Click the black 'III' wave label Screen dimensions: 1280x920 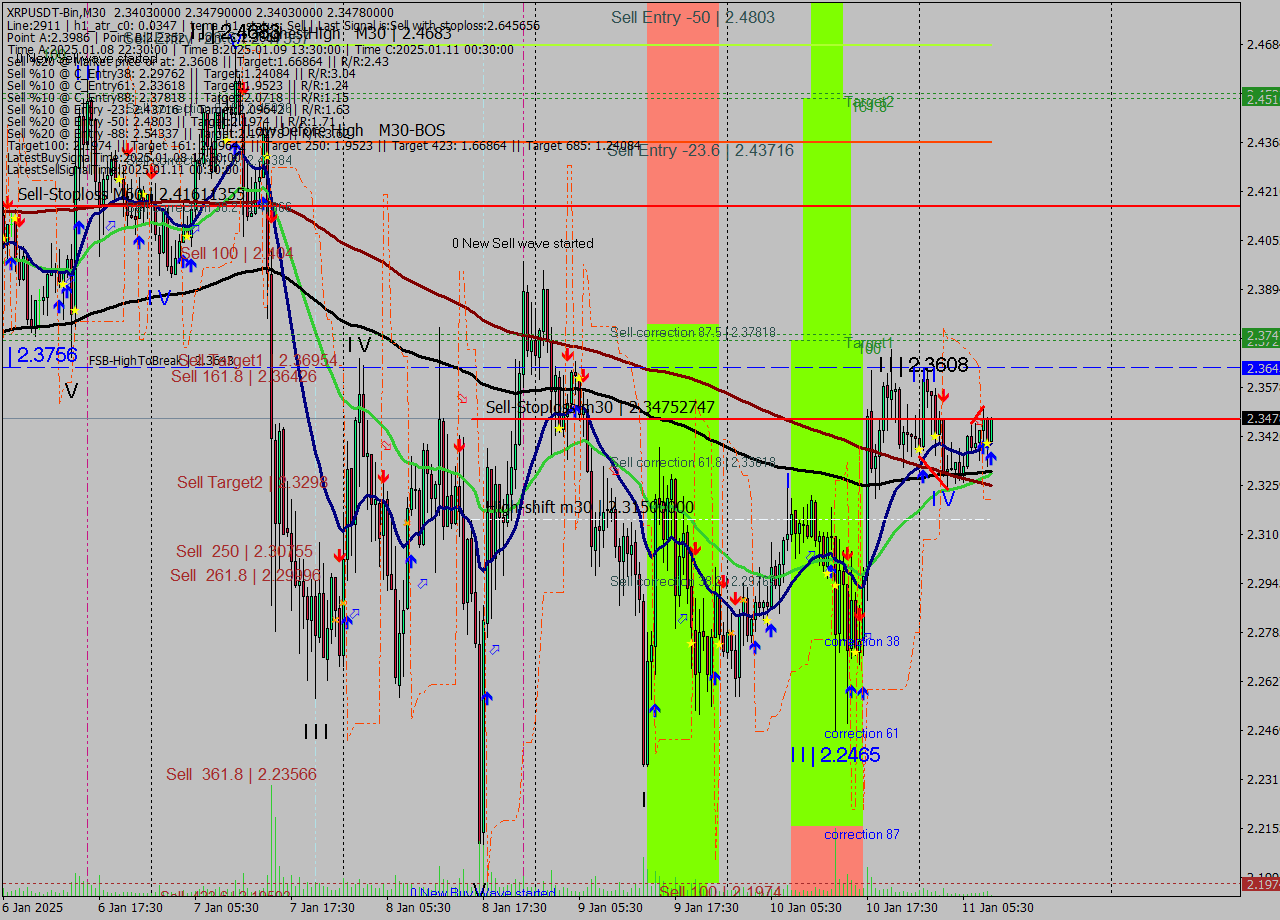(x=316, y=733)
